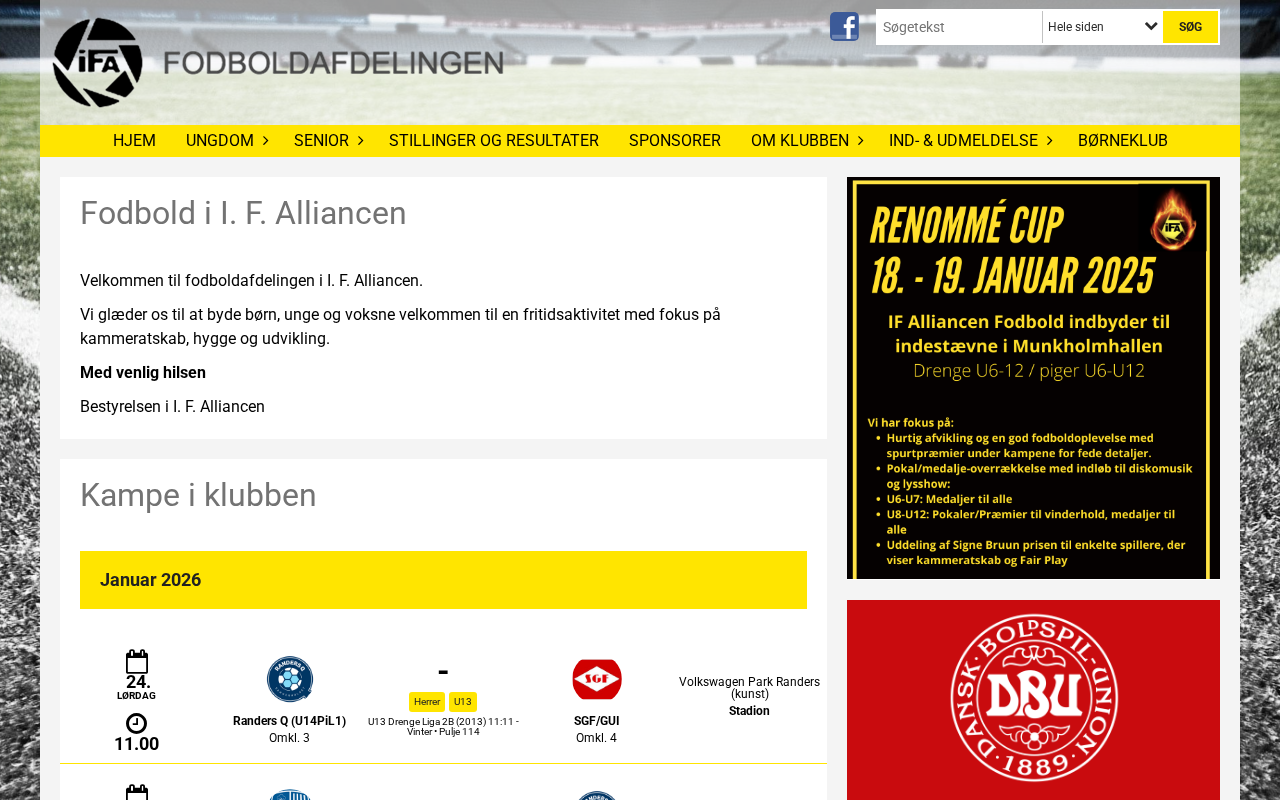Click the match score dash

(443, 671)
